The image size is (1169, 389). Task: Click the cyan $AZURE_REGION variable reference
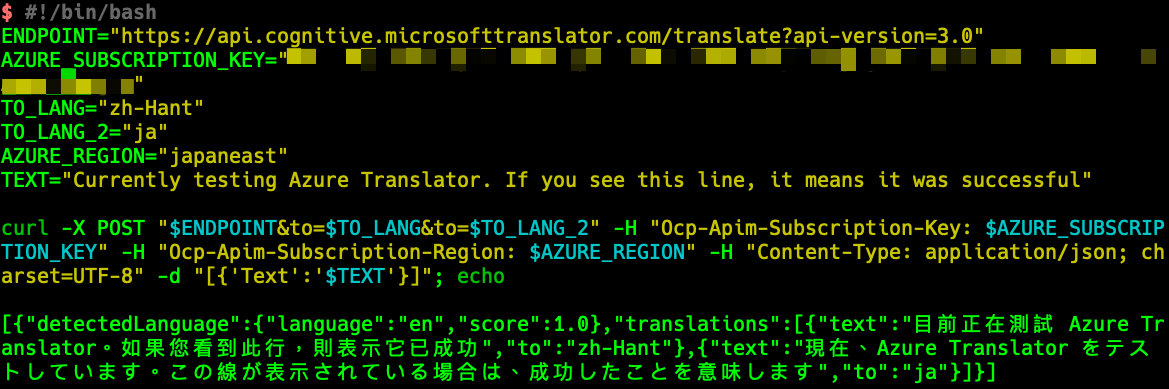click(608, 253)
